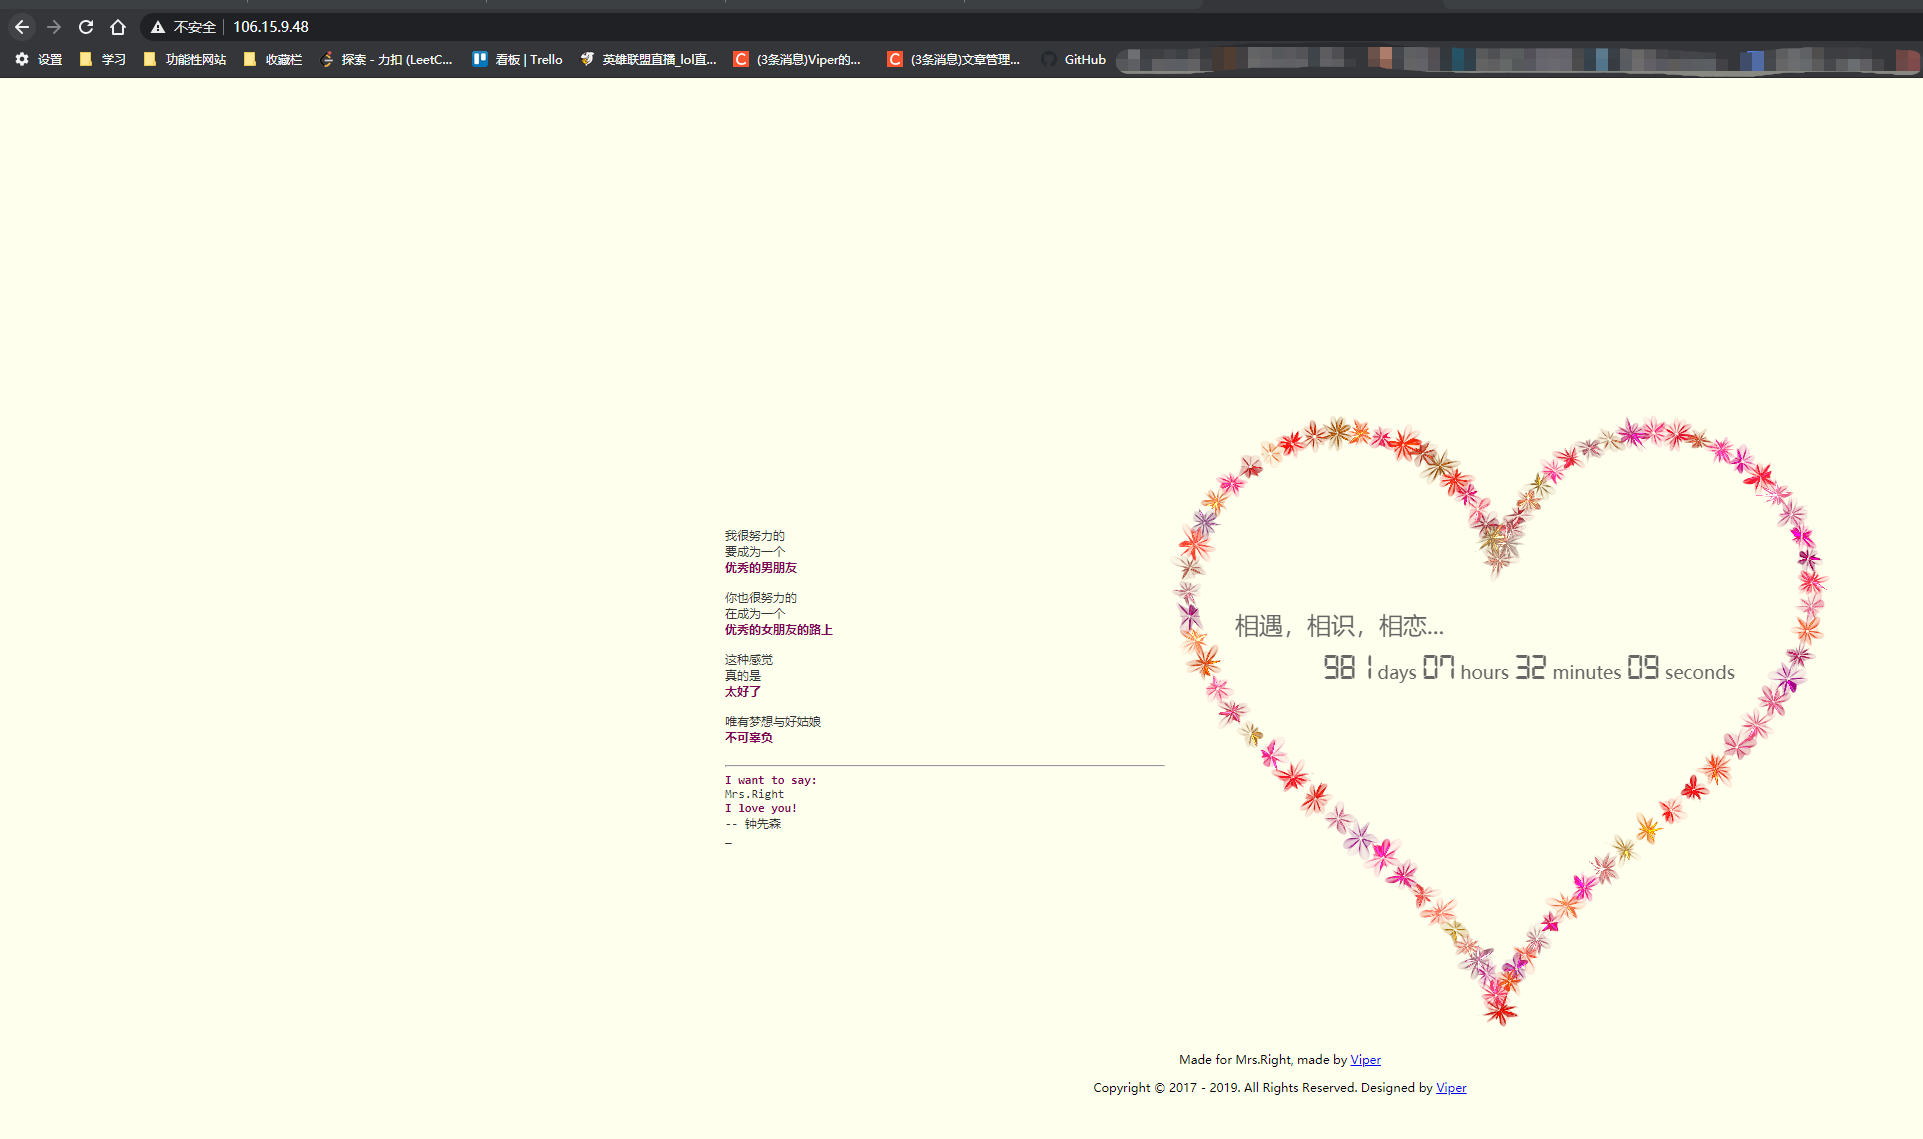Viewport: 1923px width, 1139px height.
Task: Open the GitHub bookmark
Action: [x=1074, y=60]
